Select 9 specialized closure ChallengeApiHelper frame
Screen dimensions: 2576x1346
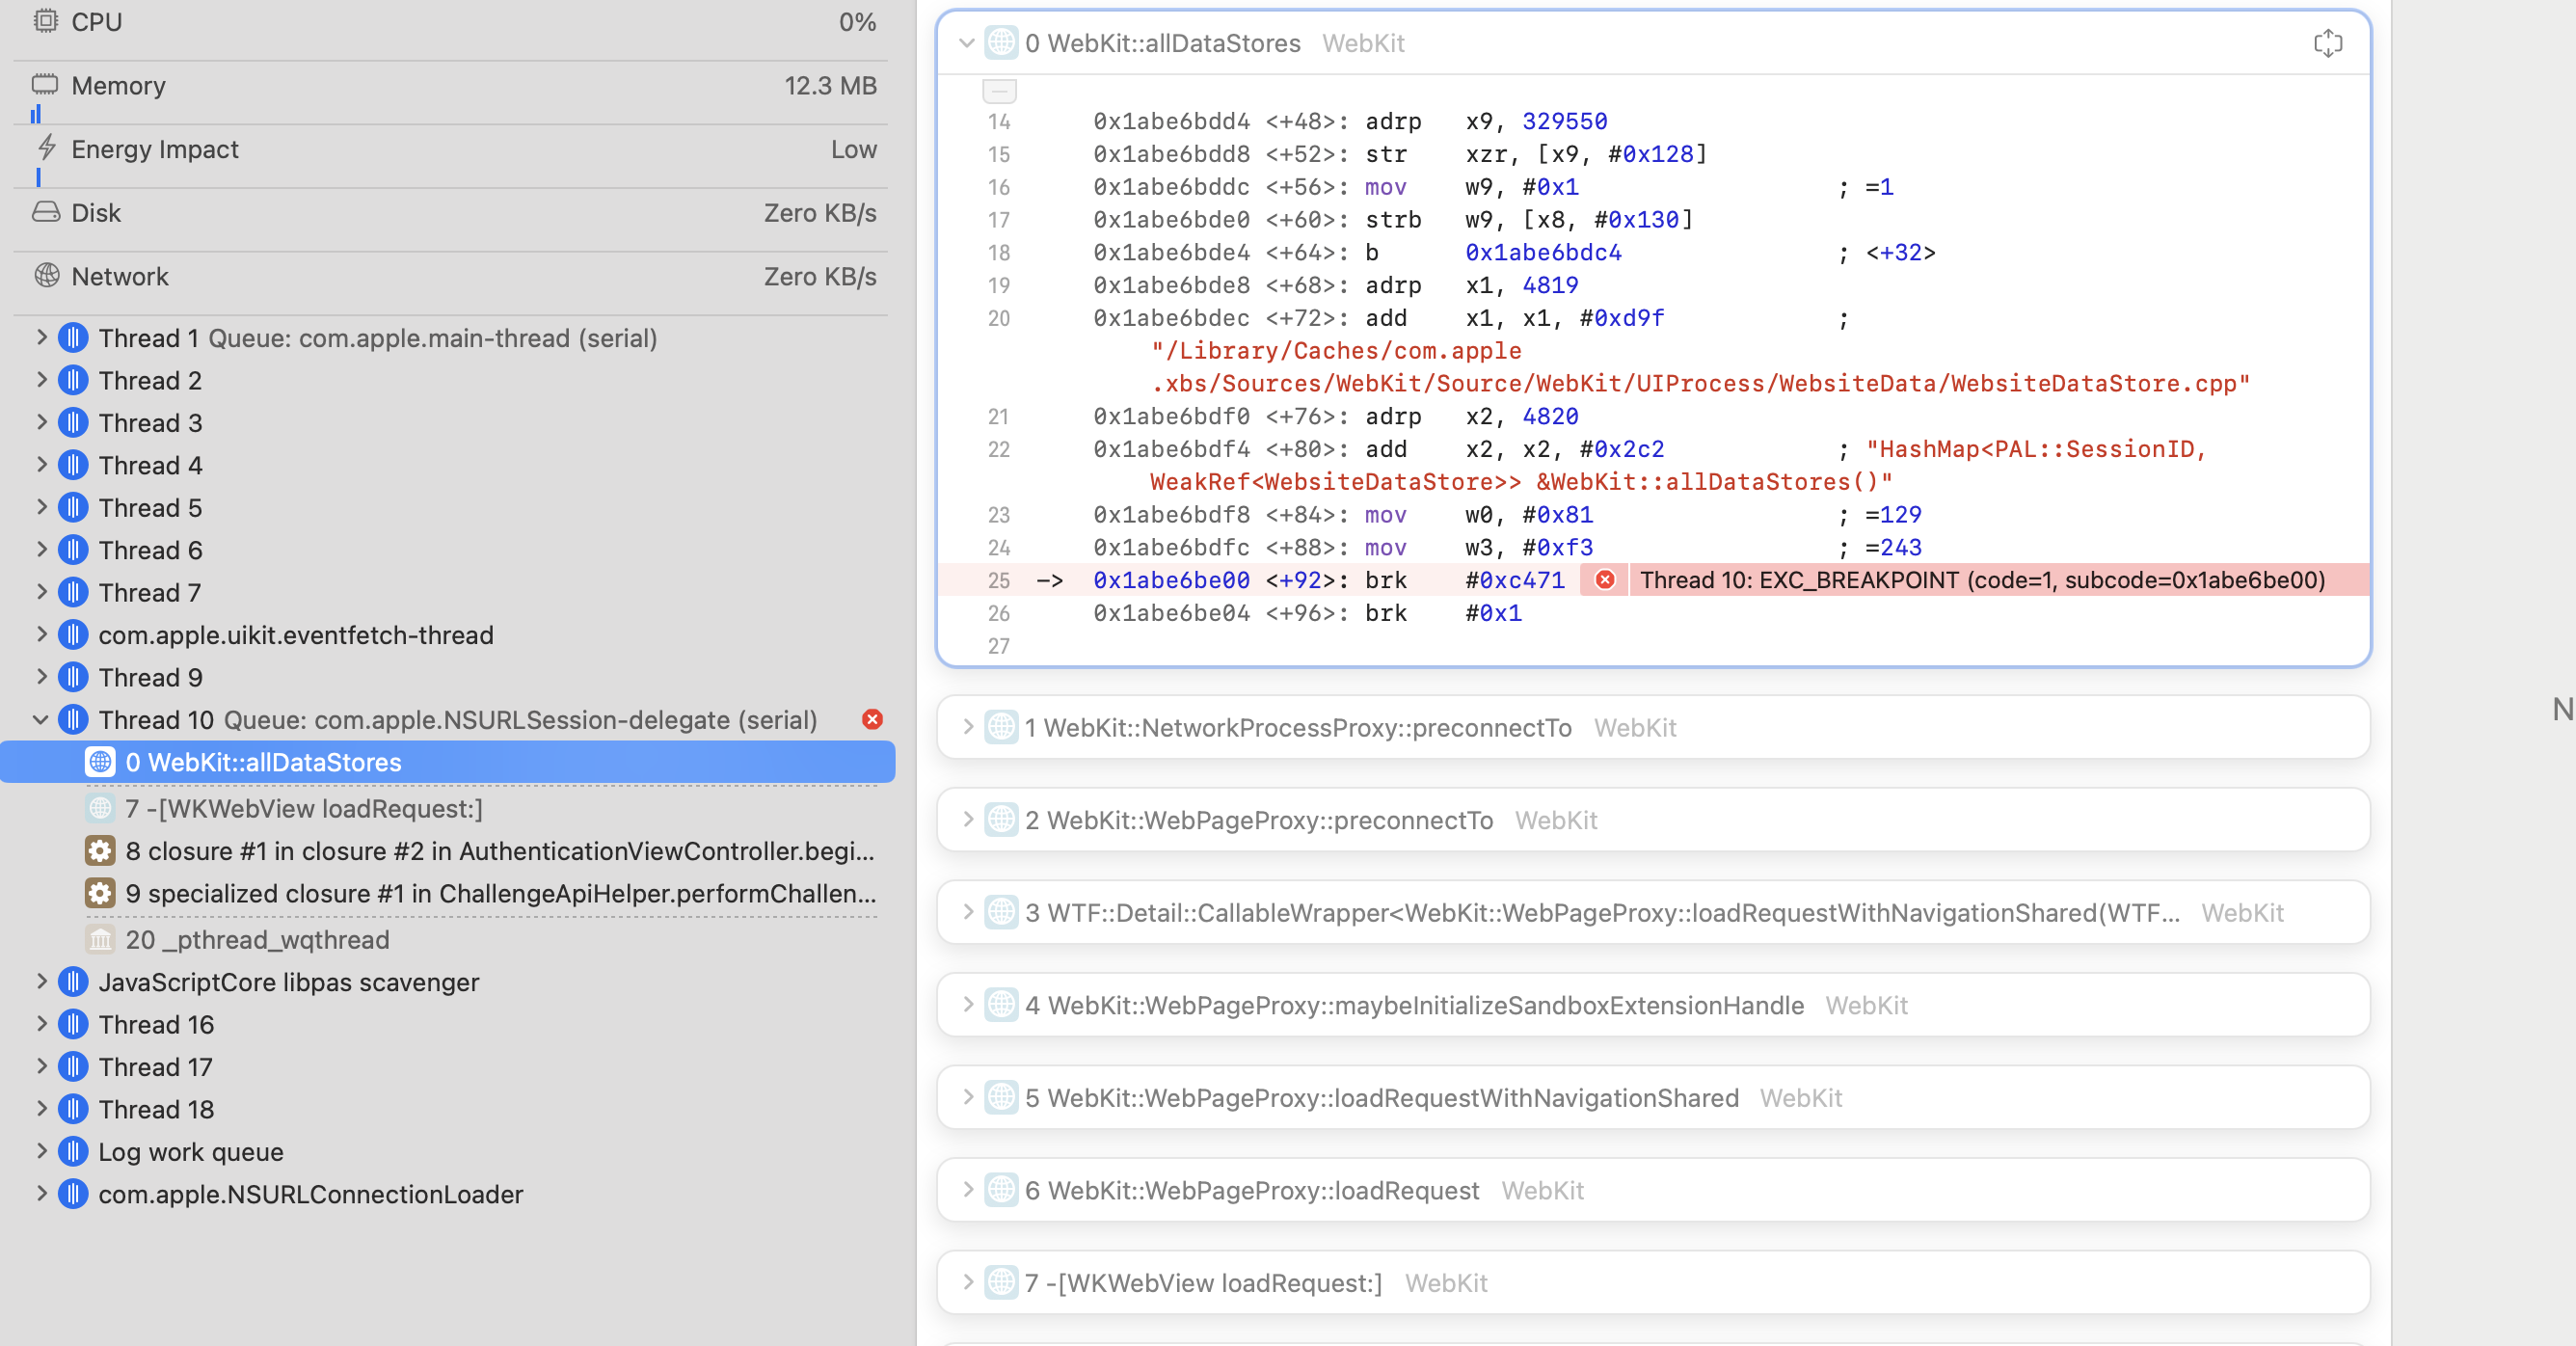(x=500, y=893)
